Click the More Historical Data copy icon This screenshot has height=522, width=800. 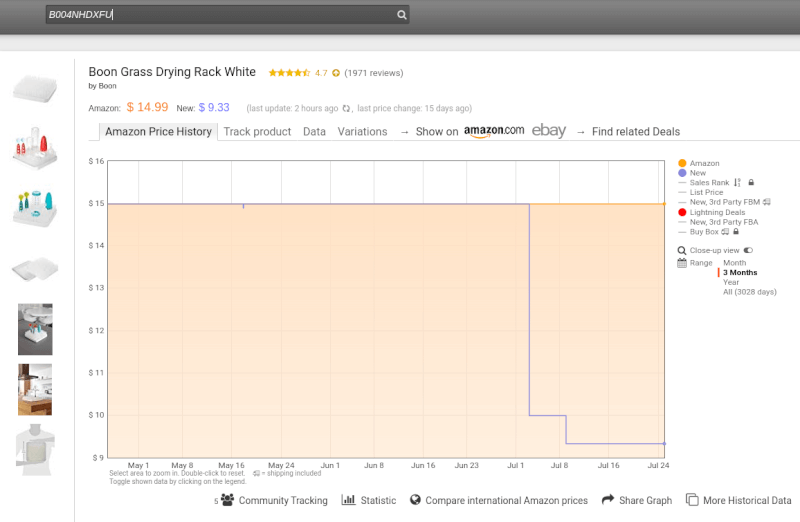tap(692, 500)
